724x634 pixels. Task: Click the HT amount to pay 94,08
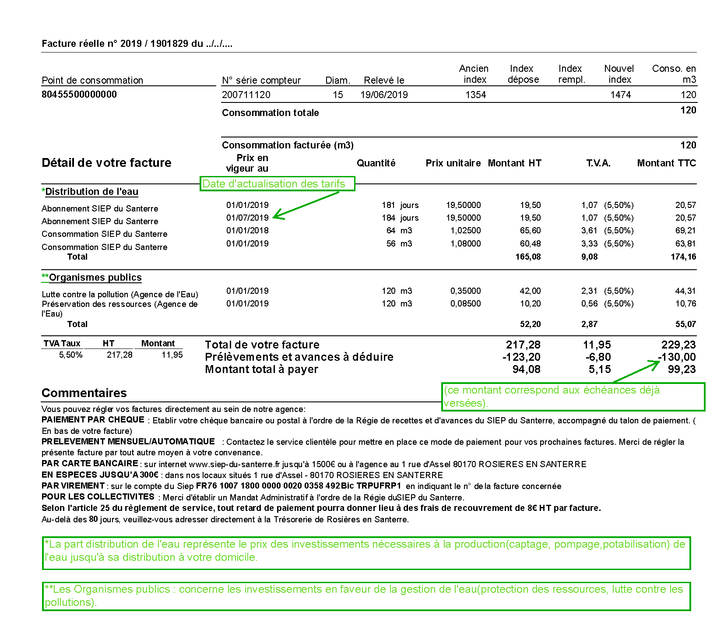click(526, 369)
